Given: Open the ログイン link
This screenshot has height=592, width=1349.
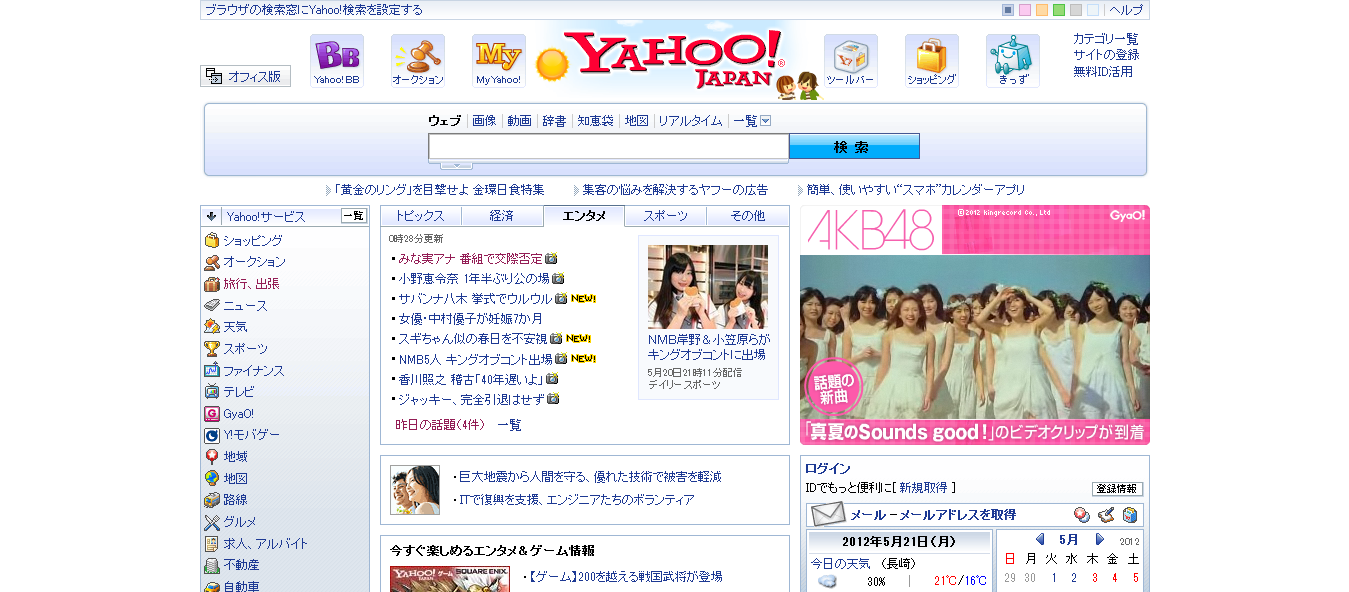Looking at the screenshot, I should pos(828,468).
